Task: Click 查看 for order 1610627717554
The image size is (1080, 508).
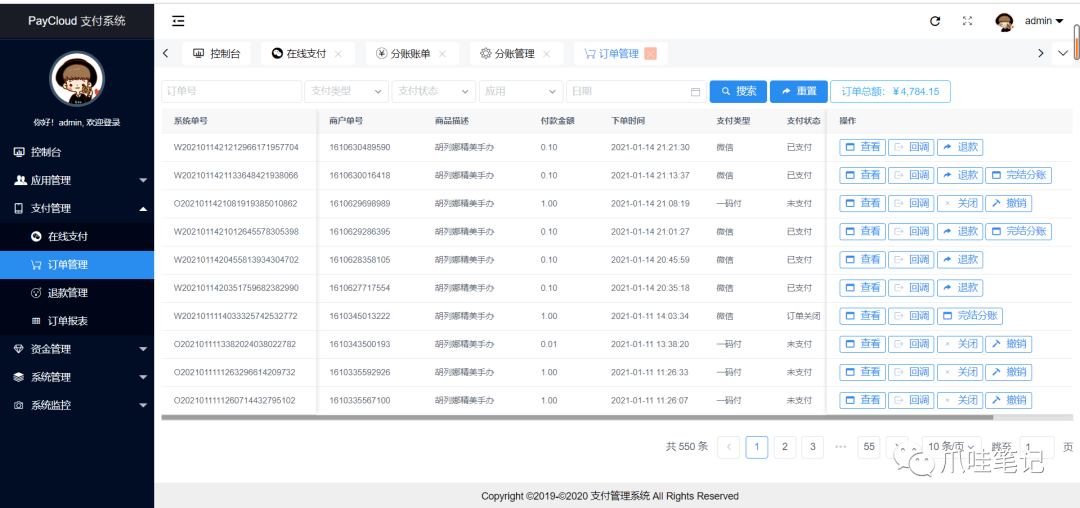Action: 862,288
